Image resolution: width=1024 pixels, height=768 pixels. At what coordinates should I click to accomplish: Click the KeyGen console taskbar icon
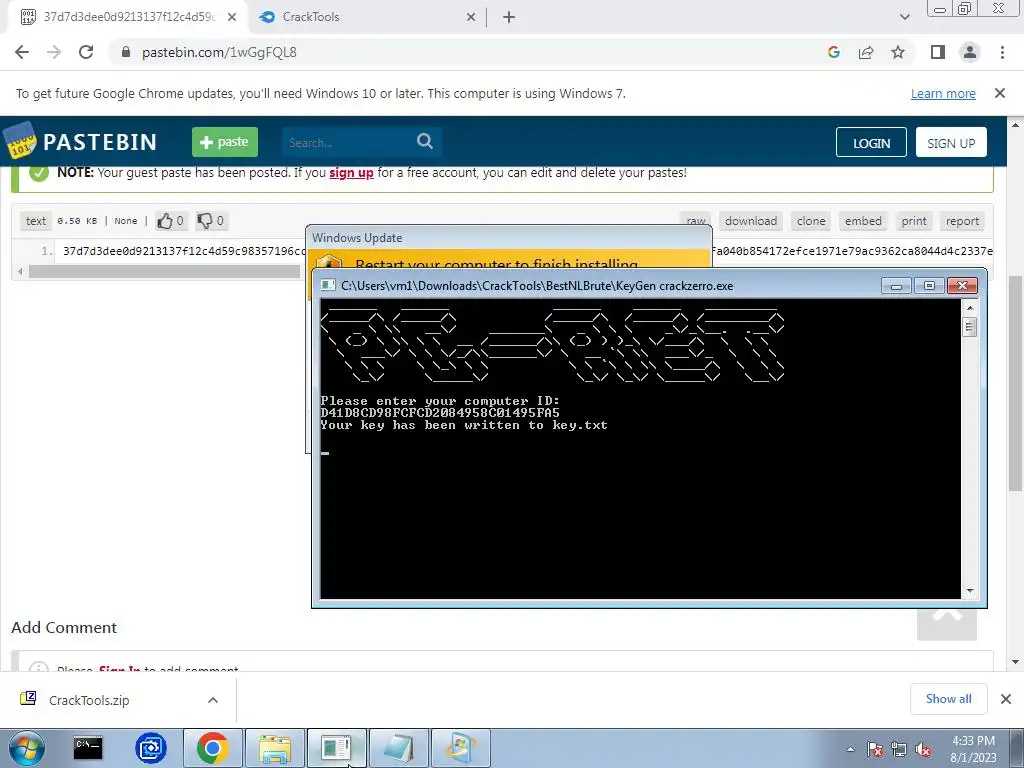pyautogui.click(x=336, y=748)
